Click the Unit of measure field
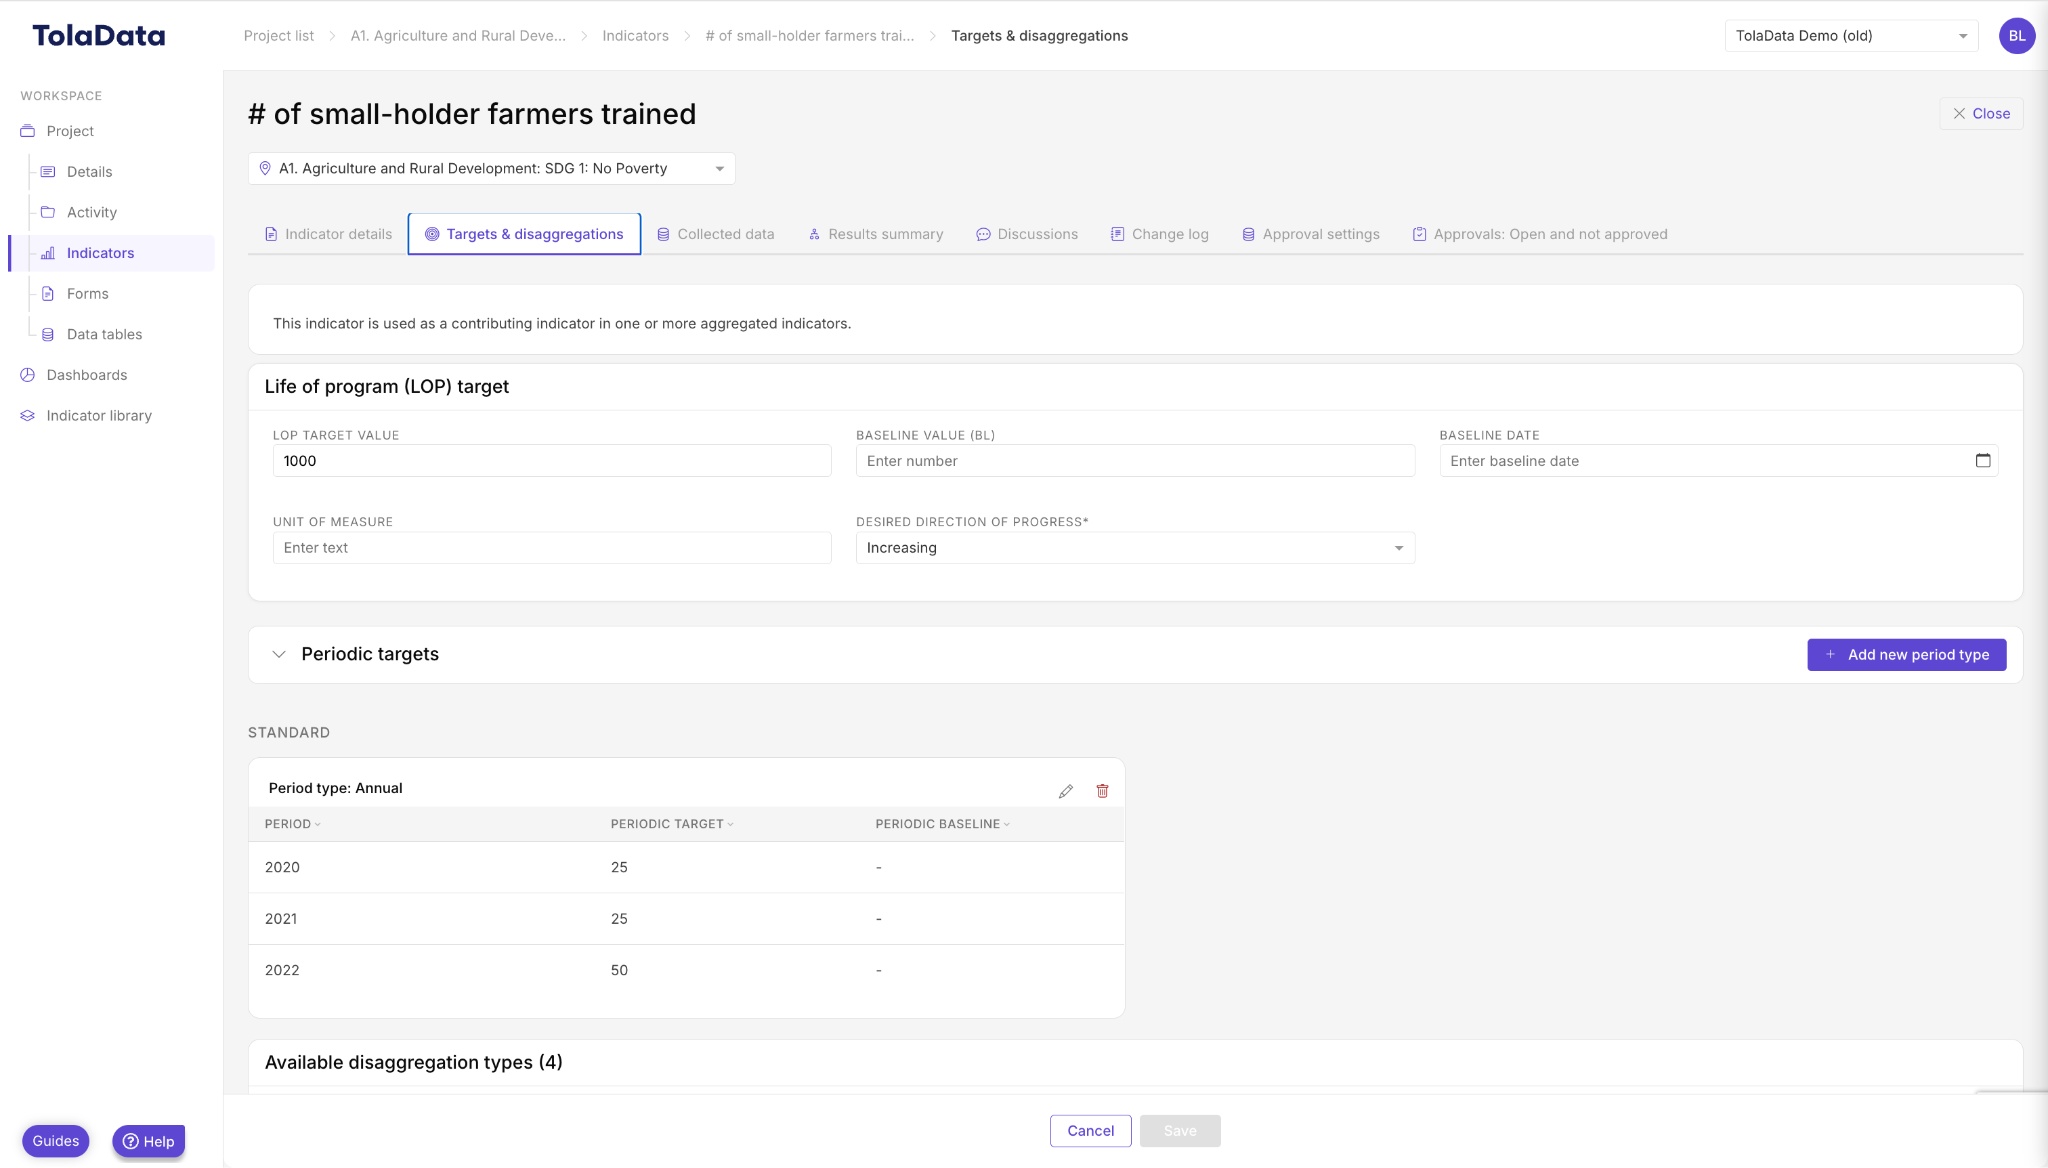Screen dimensions: 2048x1168 click(552, 548)
